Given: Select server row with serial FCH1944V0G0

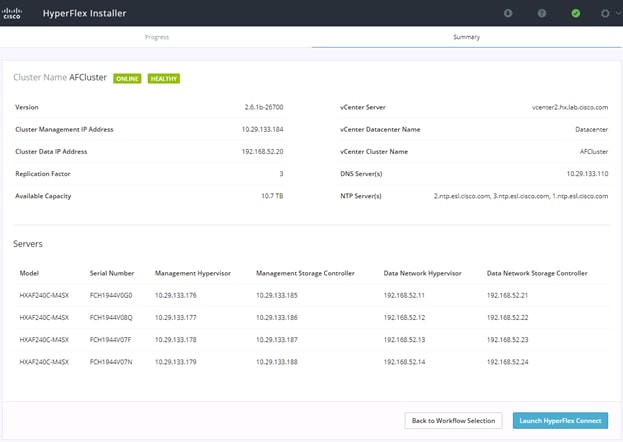Looking at the screenshot, I should point(312,295).
